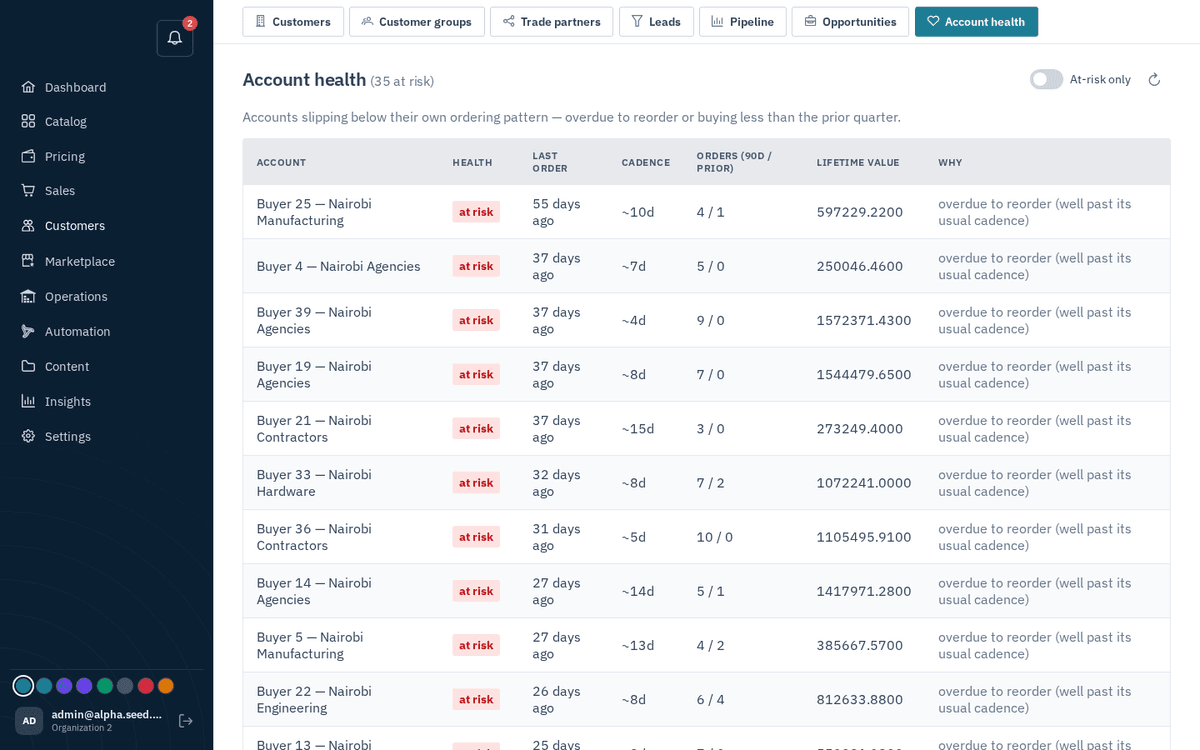Click the Lifetime Value column header
1200x750 pixels.
(x=858, y=162)
